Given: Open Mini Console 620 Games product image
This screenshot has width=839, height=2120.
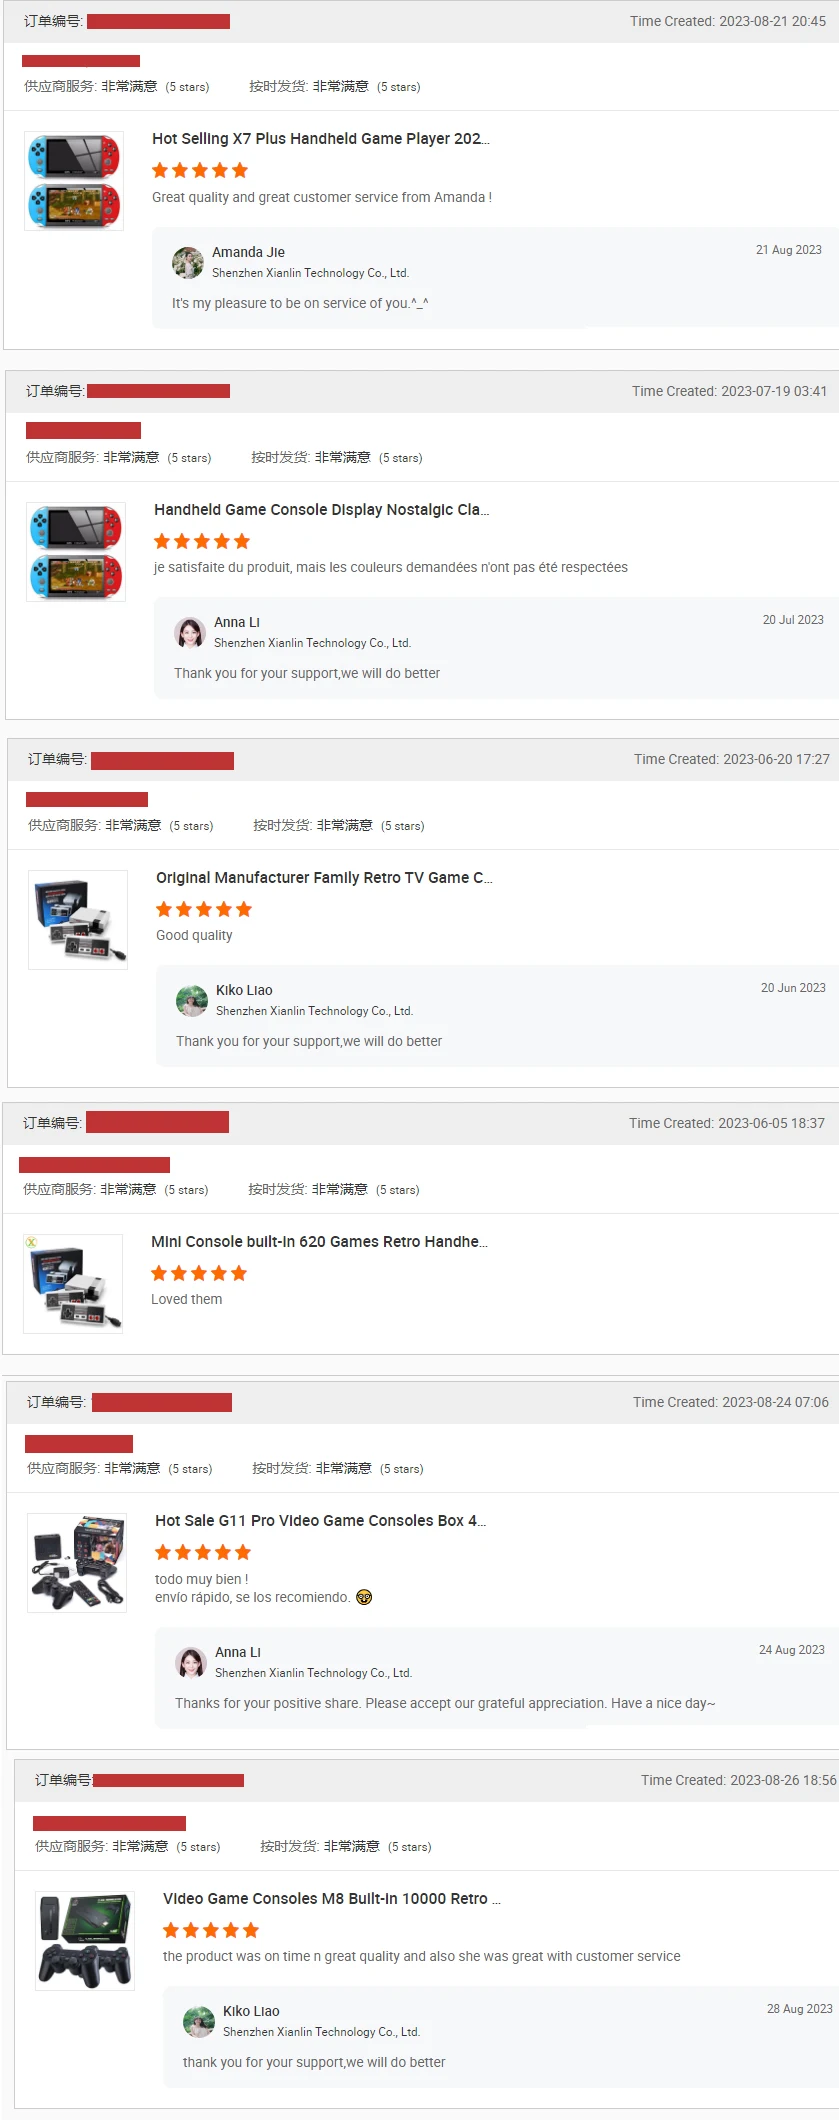Looking at the screenshot, I should click(73, 1284).
